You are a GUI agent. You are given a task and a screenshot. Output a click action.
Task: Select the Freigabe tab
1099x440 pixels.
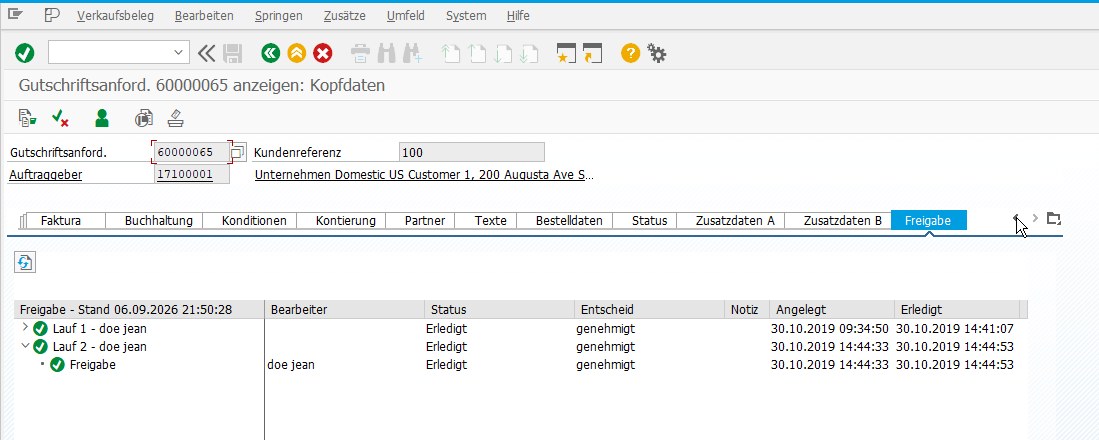pos(928,220)
